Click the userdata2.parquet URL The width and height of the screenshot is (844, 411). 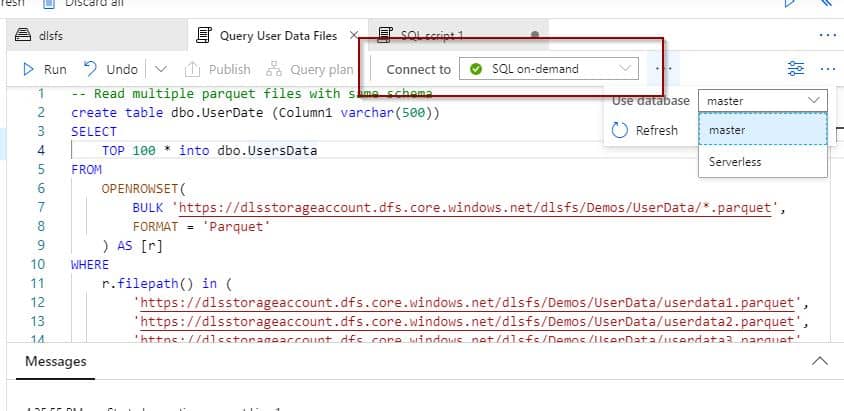(467, 322)
